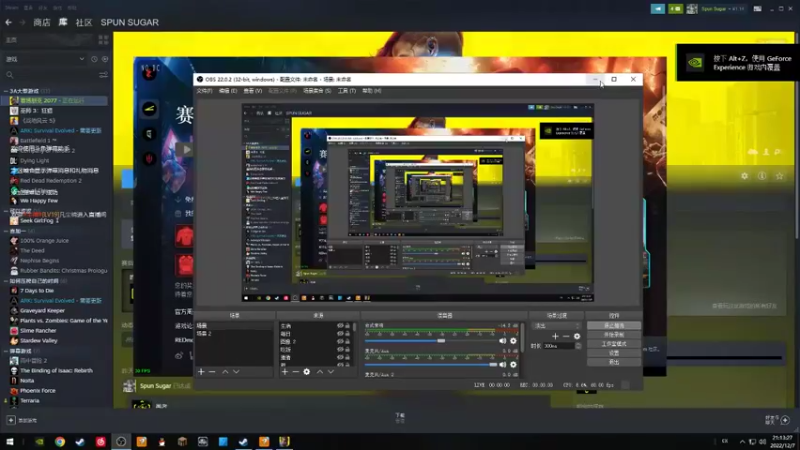Add a new scene in OBS scenes panel

pyautogui.click(x=201, y=372)
